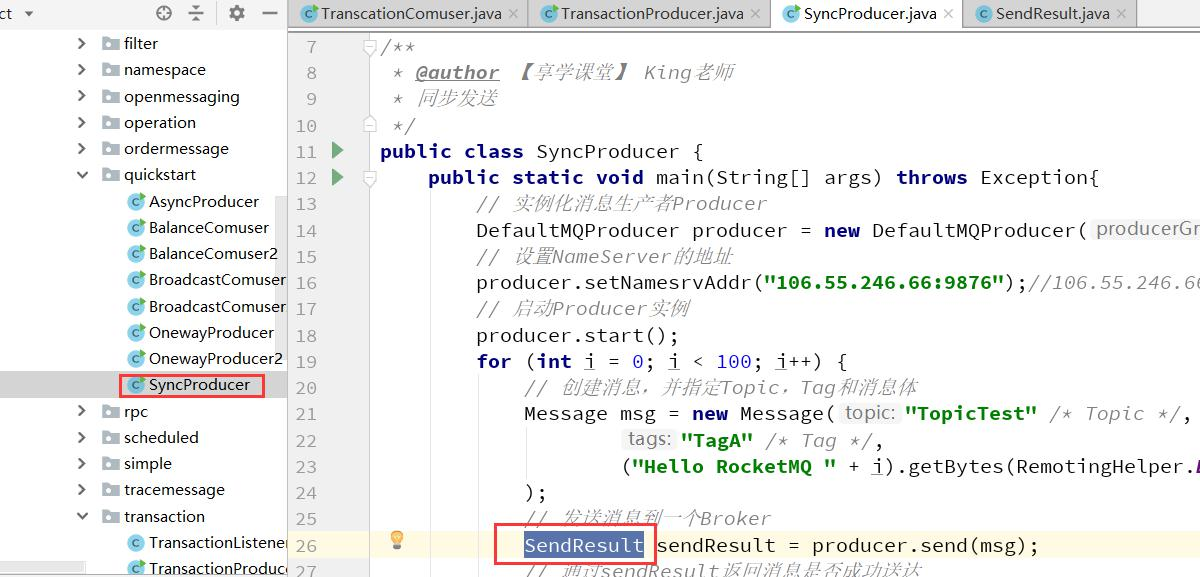Viewport: 1200px width, 577px height.
Task: Switch to TranscationComuser.java tab
Action: coord(411,14)
